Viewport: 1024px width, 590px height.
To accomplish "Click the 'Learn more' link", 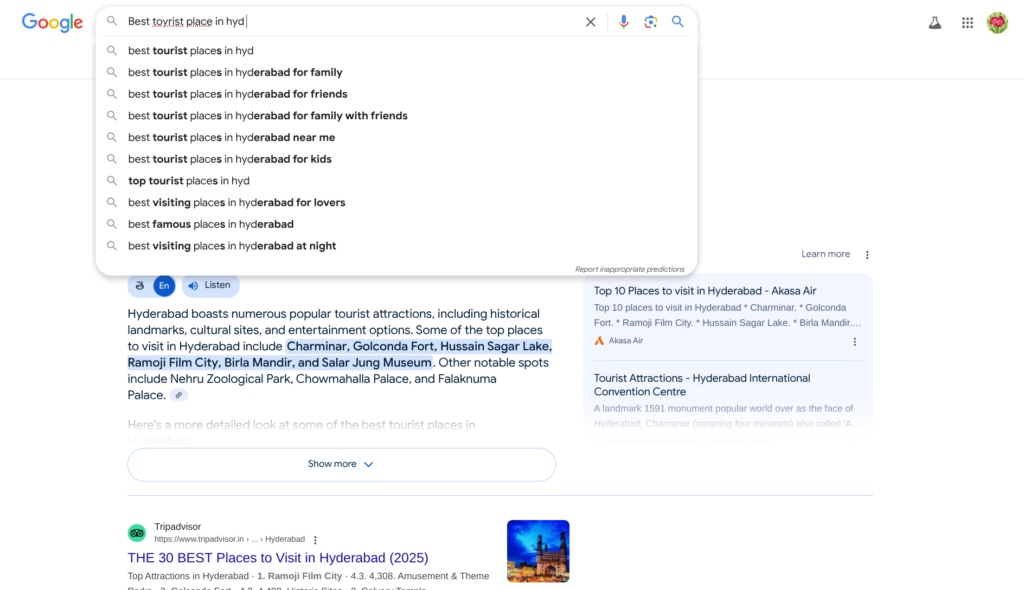I will tap(825, 254).
